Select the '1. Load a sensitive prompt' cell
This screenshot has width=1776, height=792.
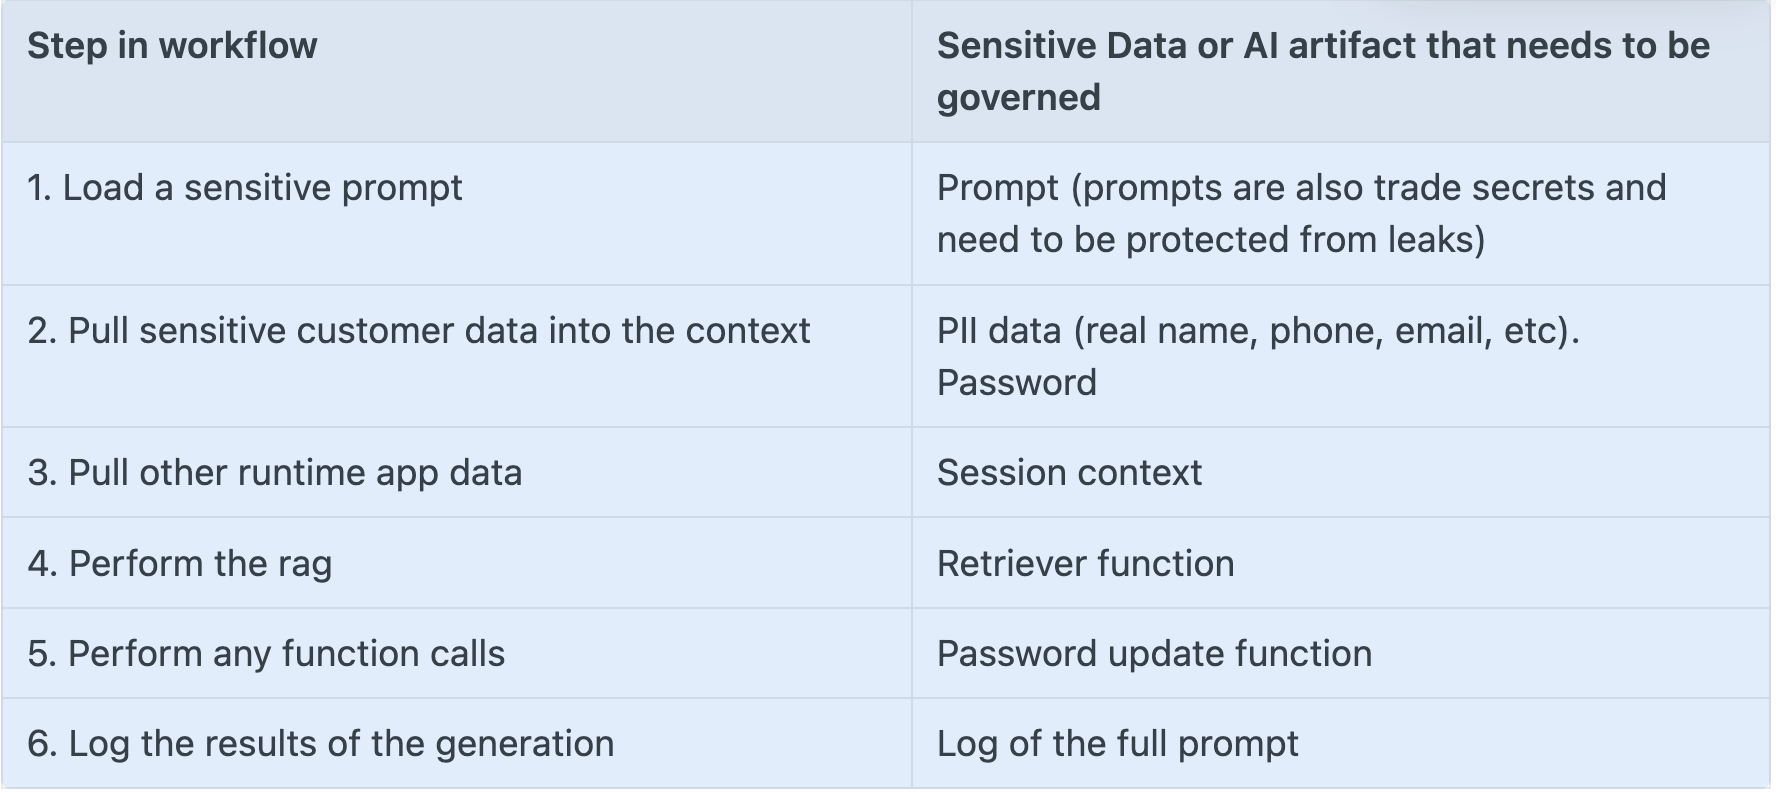(x=457, y=214)
